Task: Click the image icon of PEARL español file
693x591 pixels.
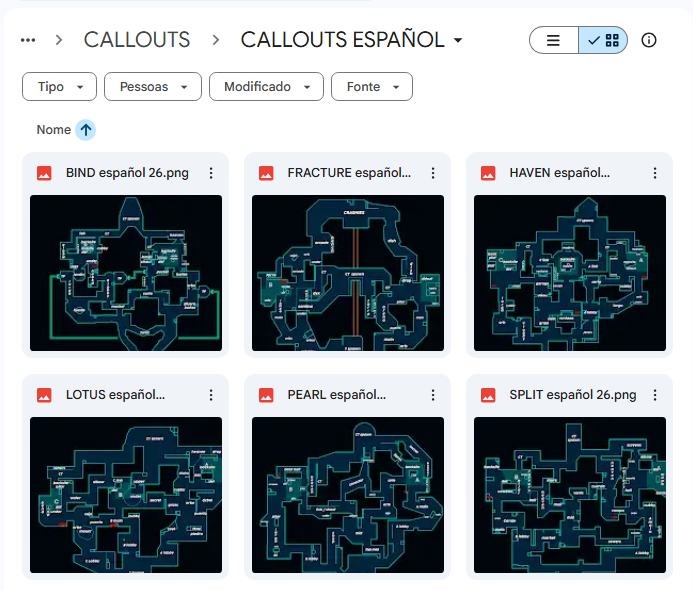Action: [266, 395]
